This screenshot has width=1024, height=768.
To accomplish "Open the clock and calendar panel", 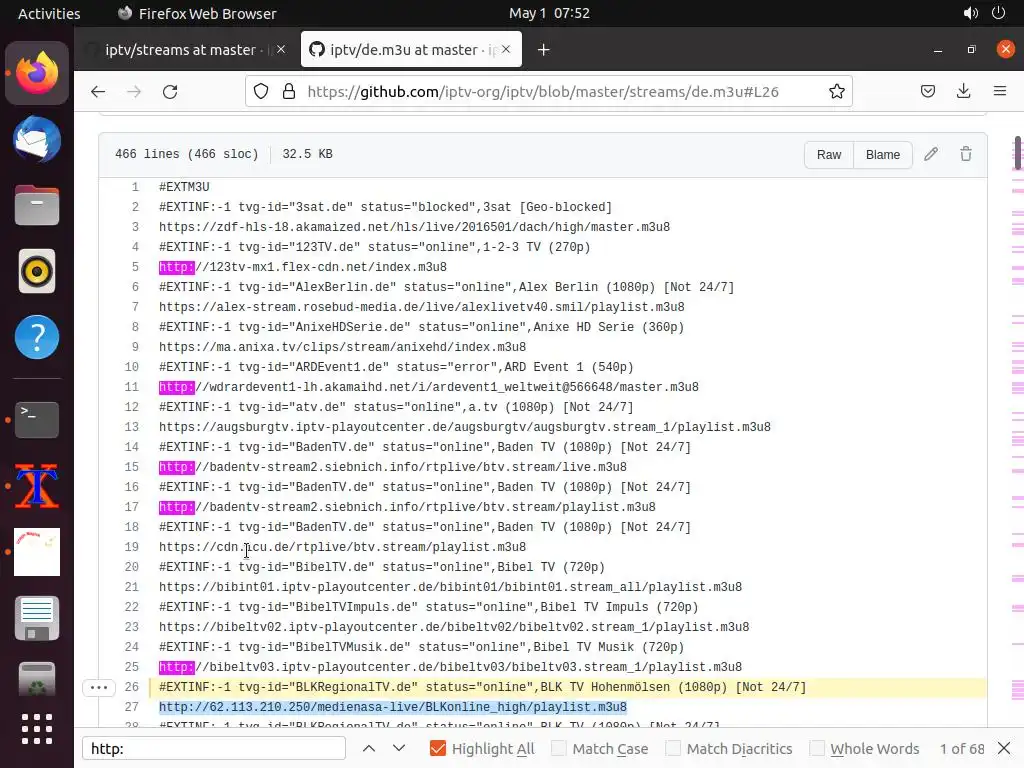I will [x=549, y=13].
